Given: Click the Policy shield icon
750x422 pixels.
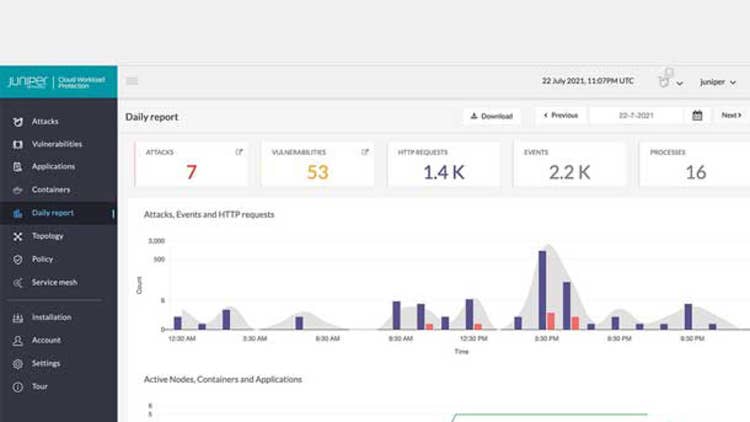Looking at the screenshot, I should click(18, 260).
